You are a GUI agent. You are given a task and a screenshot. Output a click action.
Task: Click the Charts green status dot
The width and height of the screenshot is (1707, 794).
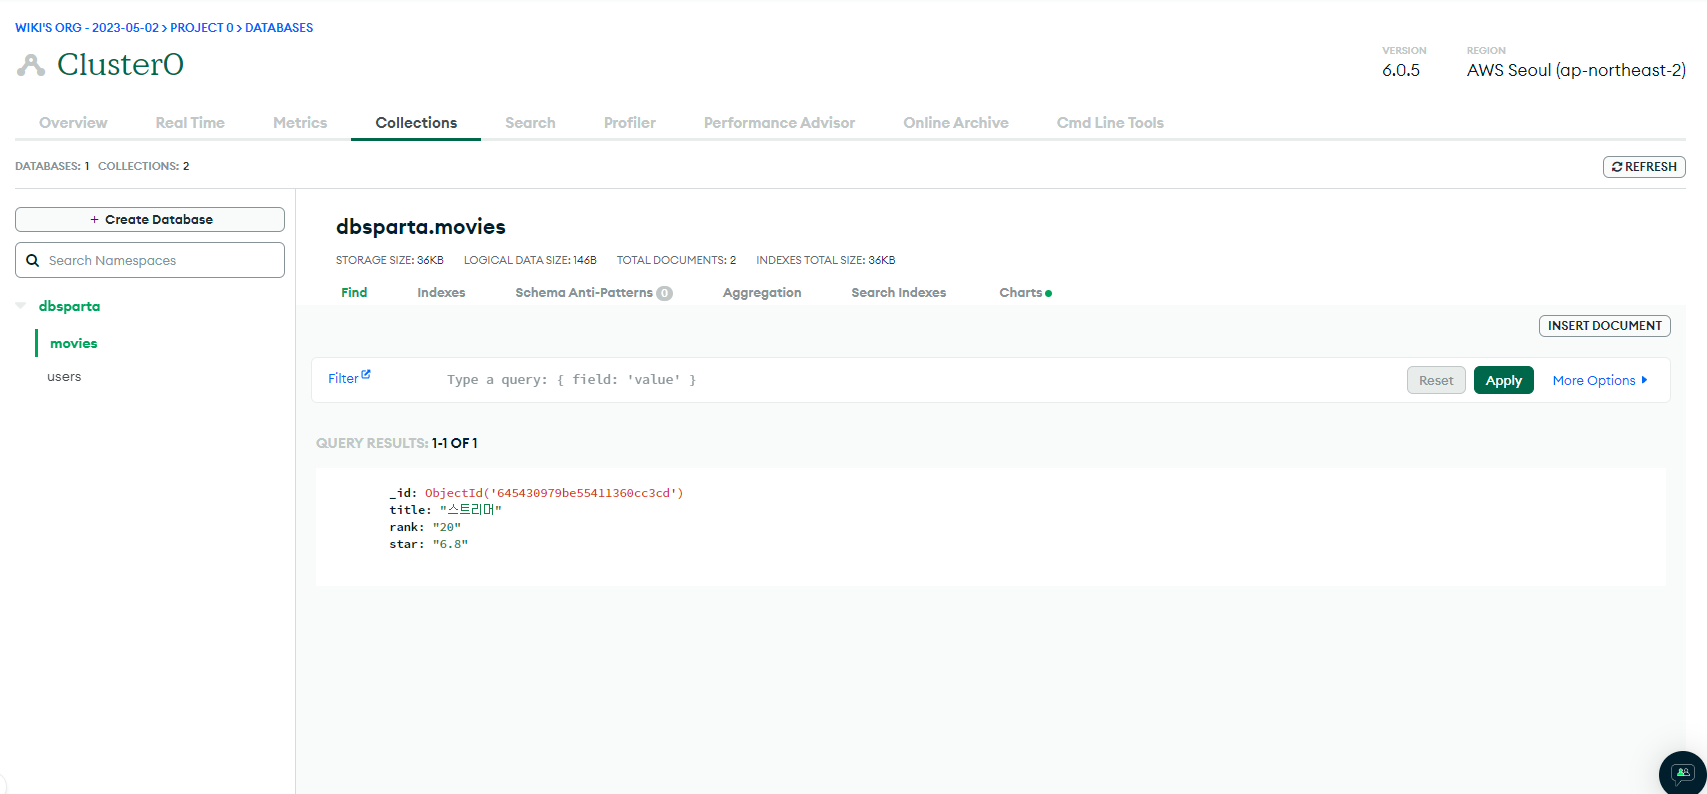tap(1048, 293)
